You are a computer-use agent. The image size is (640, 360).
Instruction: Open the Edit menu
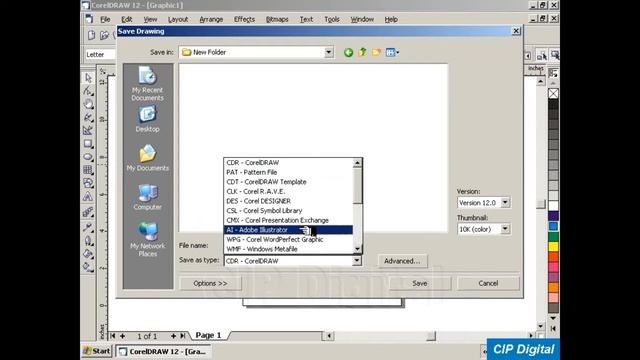coord(127,19)
